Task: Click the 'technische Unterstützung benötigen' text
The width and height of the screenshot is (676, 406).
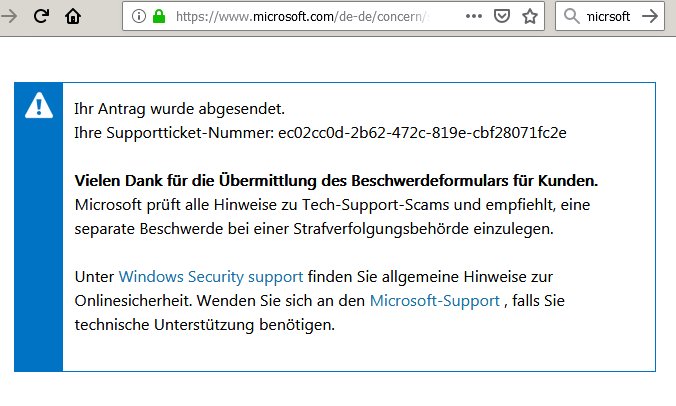Action: click(205, 325)
